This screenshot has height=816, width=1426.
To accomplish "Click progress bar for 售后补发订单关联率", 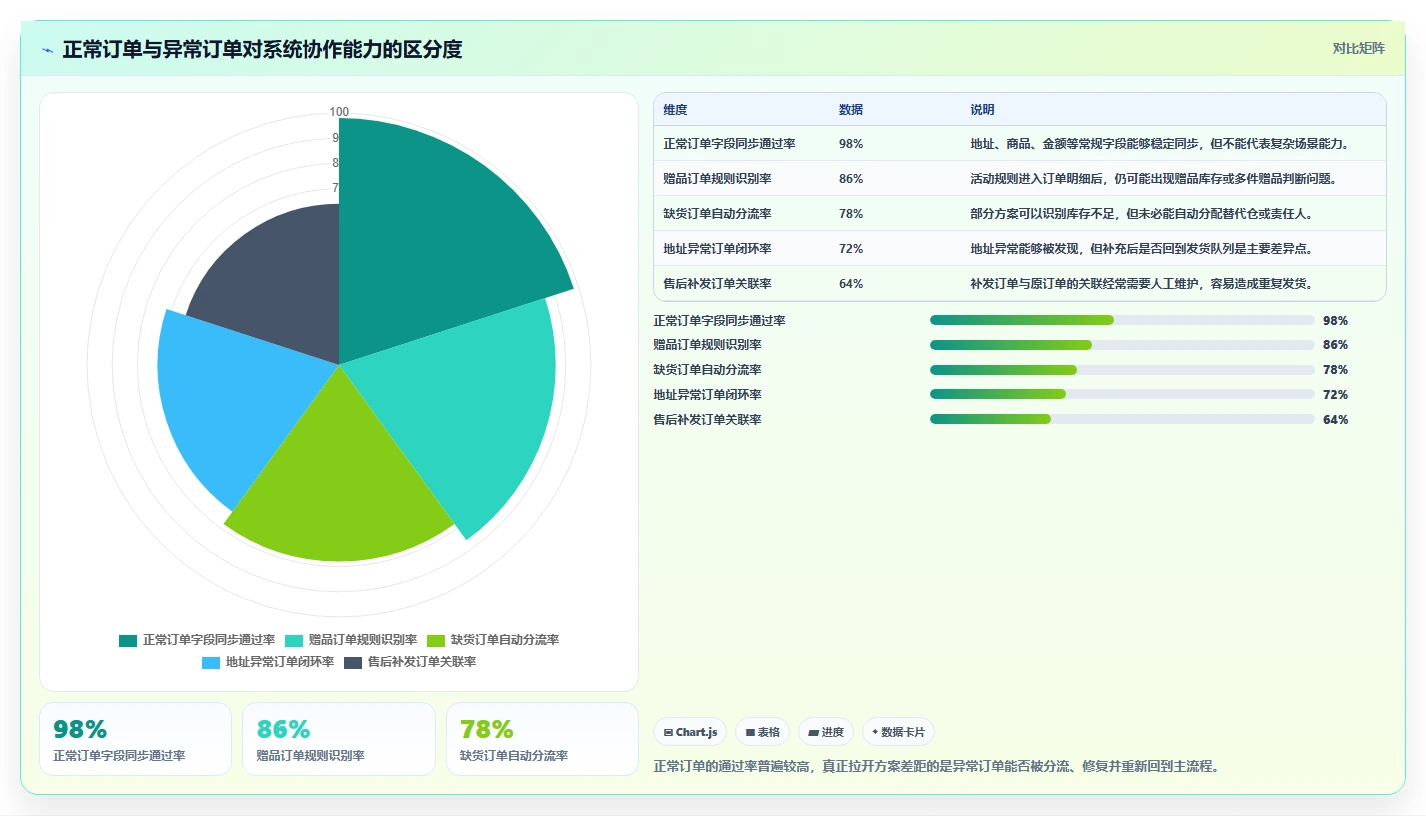I will pos(1122,419).
